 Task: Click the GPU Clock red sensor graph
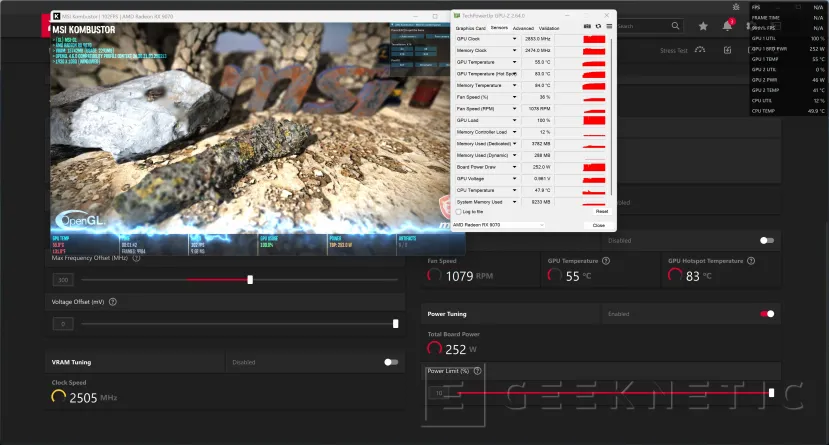click(594, 39)
